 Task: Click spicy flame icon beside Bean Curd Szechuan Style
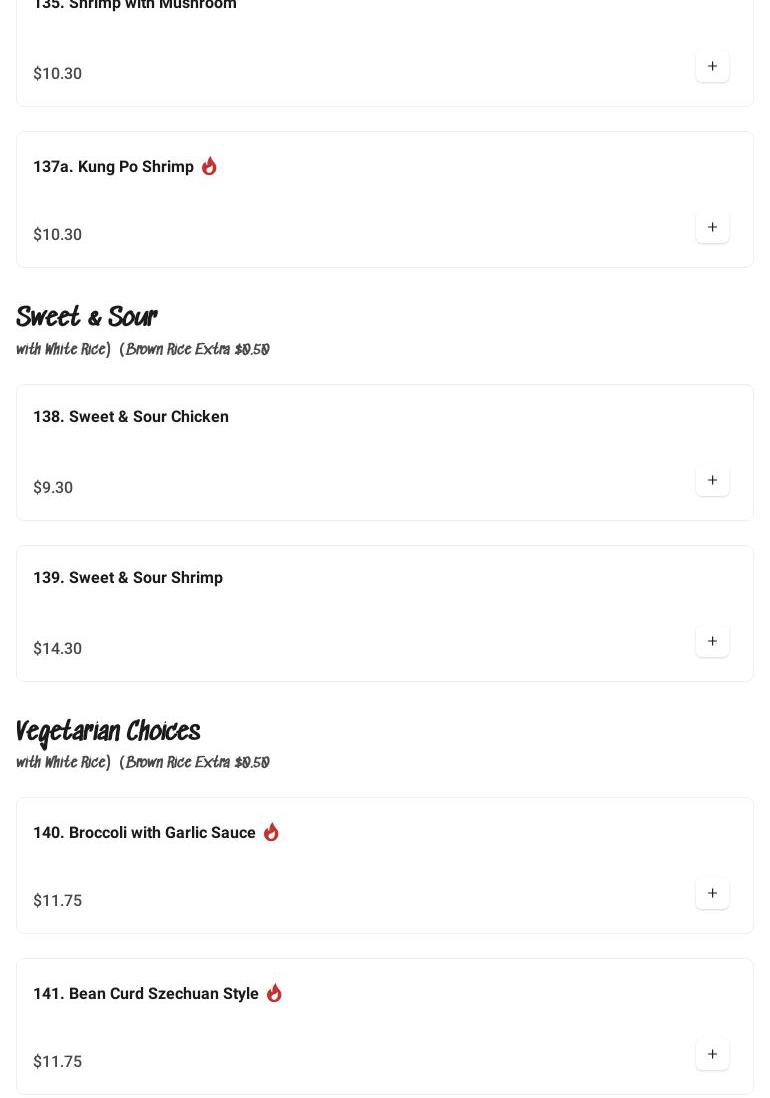click(x=274, y=993)
